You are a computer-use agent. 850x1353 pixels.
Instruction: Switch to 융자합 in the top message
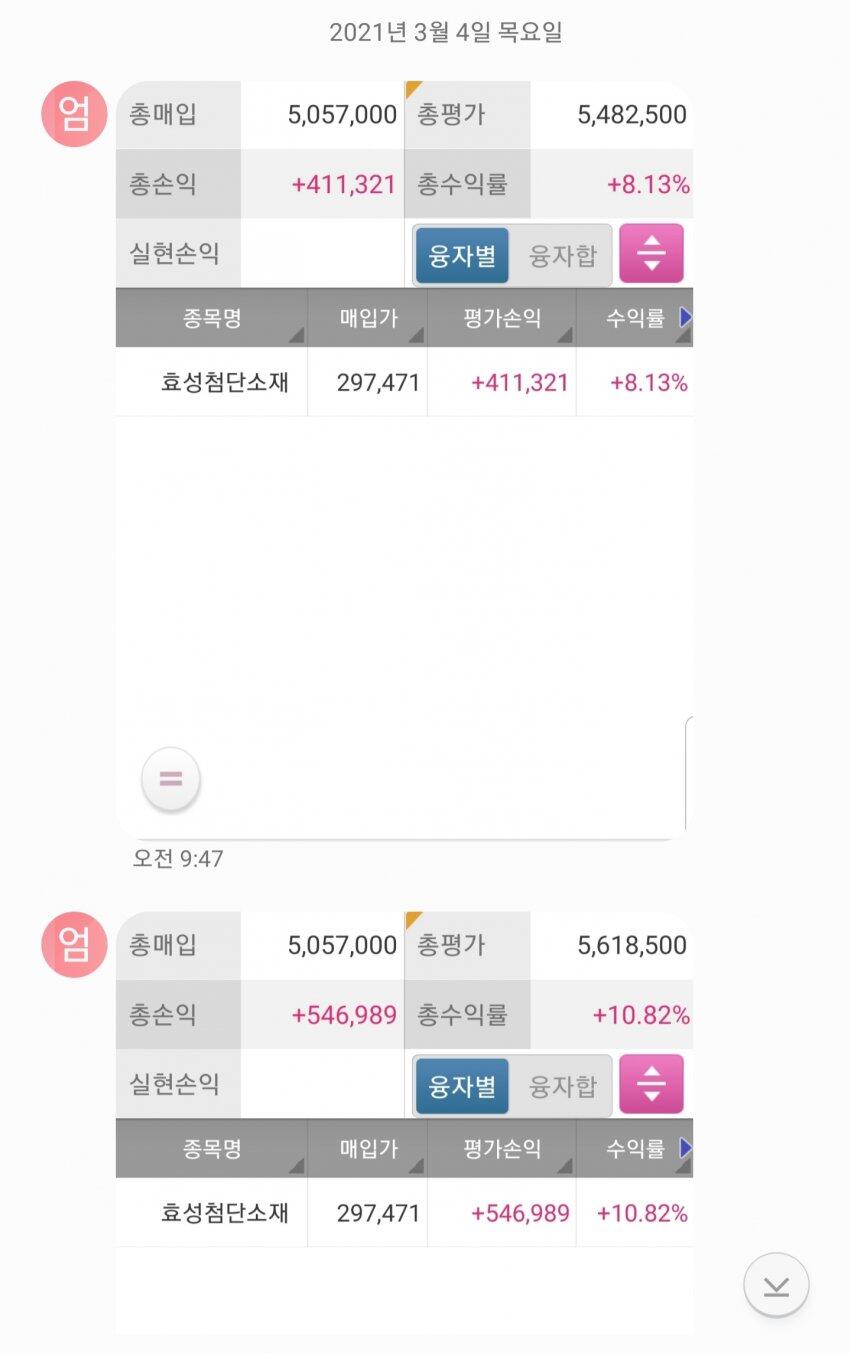(562, 255)
